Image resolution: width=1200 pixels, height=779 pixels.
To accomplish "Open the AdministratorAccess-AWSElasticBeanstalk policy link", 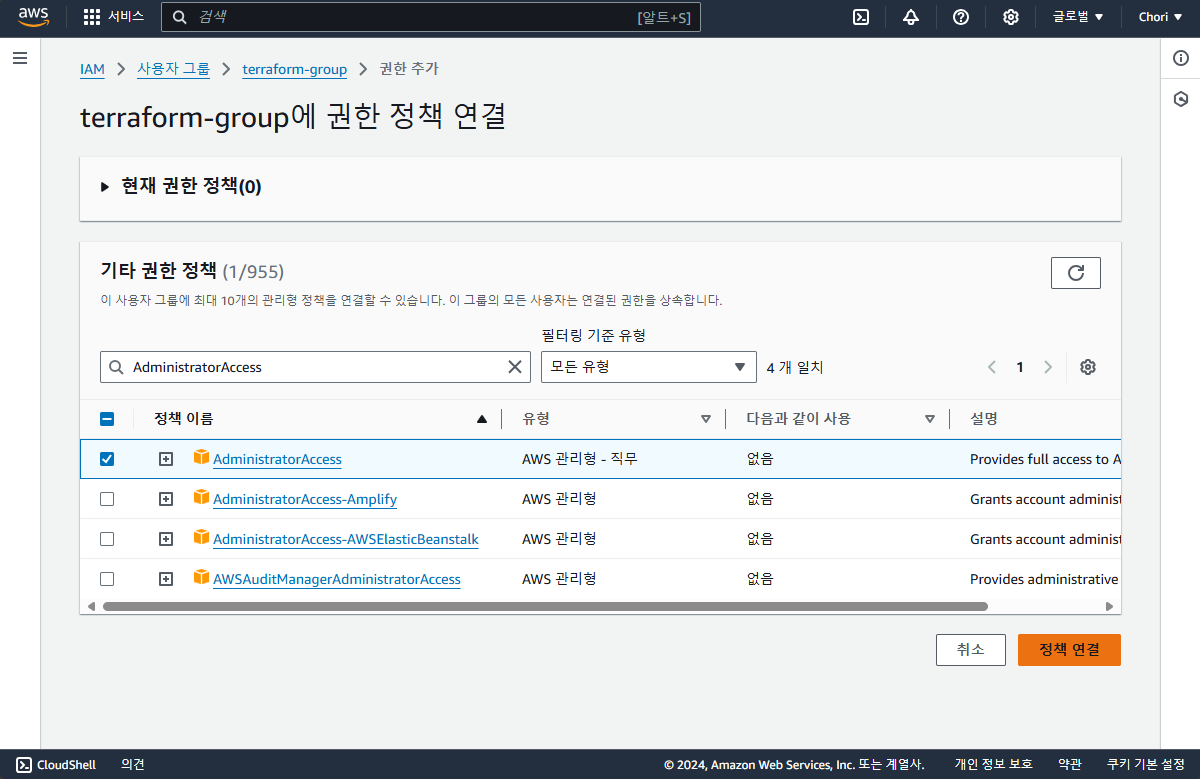I will tap(346, 539).
